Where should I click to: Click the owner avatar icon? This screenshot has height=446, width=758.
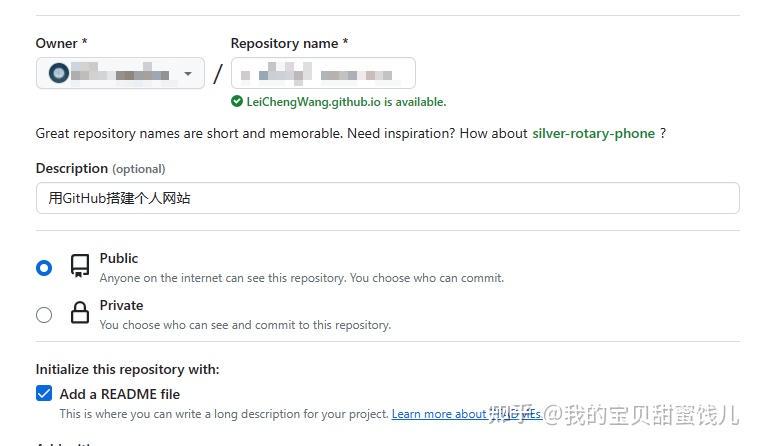tap(58, 73)
